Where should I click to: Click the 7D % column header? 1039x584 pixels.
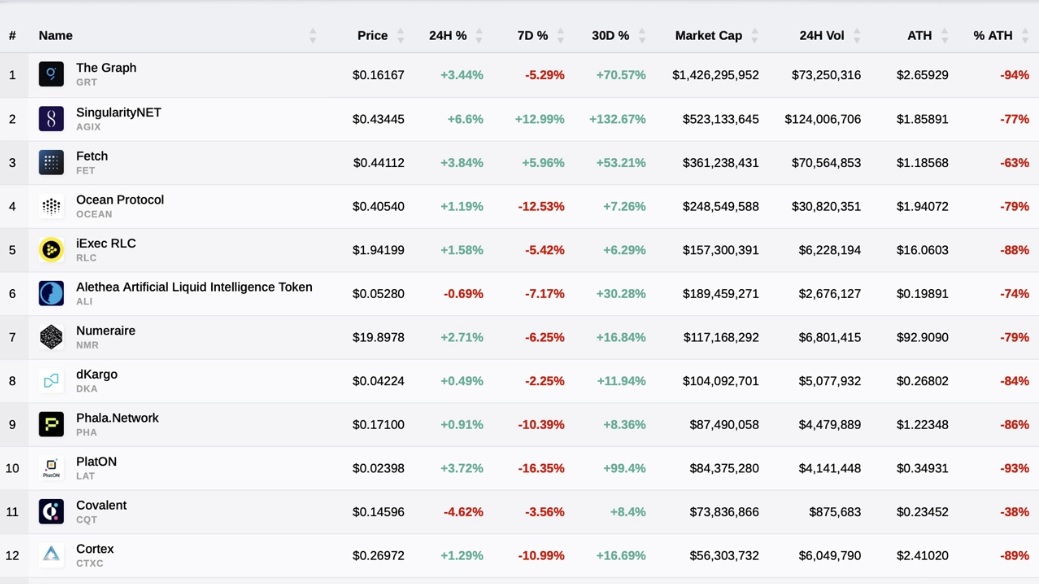(533, 36)
